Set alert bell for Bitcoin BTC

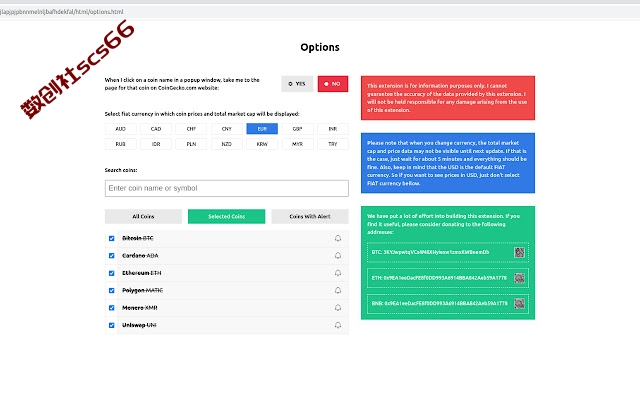(338, 238)
